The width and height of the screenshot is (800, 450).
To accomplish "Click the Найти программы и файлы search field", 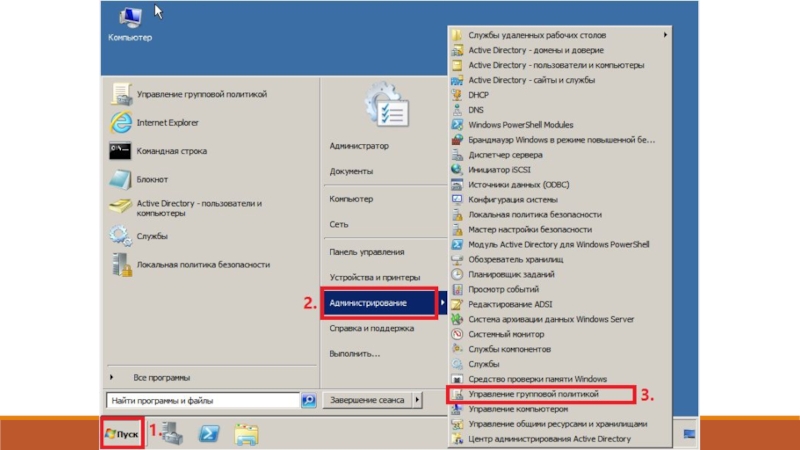I will (x=203, y=401).
